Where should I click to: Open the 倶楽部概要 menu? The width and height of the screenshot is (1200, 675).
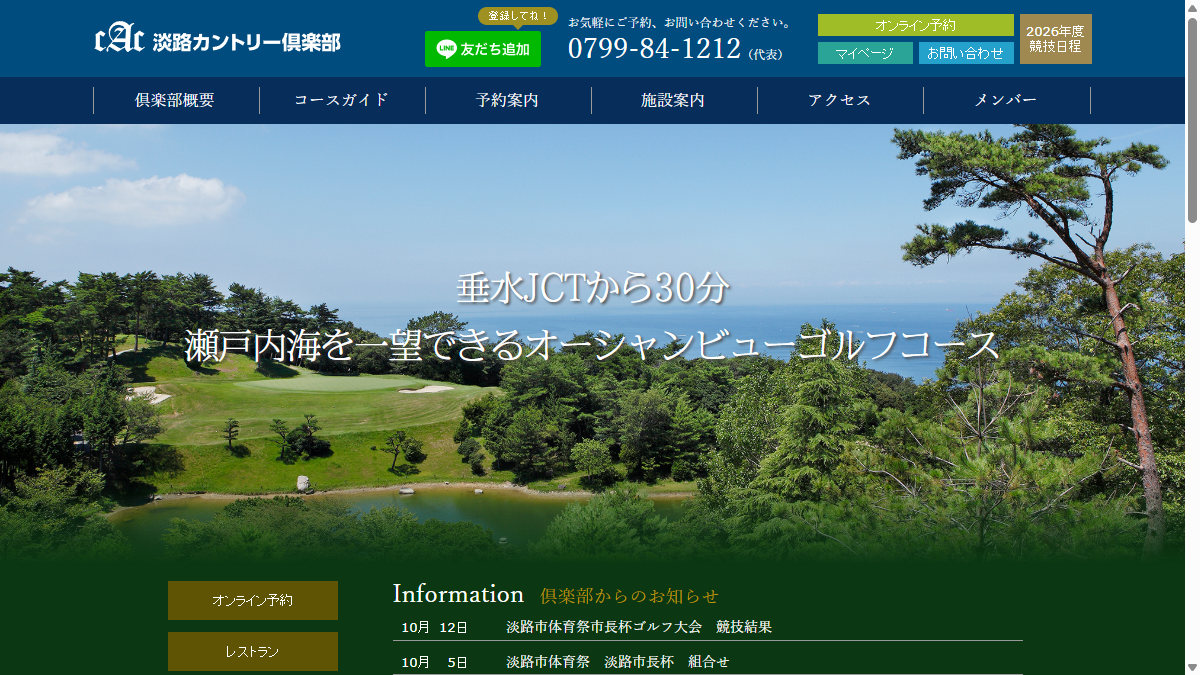[x=175, y=100]
